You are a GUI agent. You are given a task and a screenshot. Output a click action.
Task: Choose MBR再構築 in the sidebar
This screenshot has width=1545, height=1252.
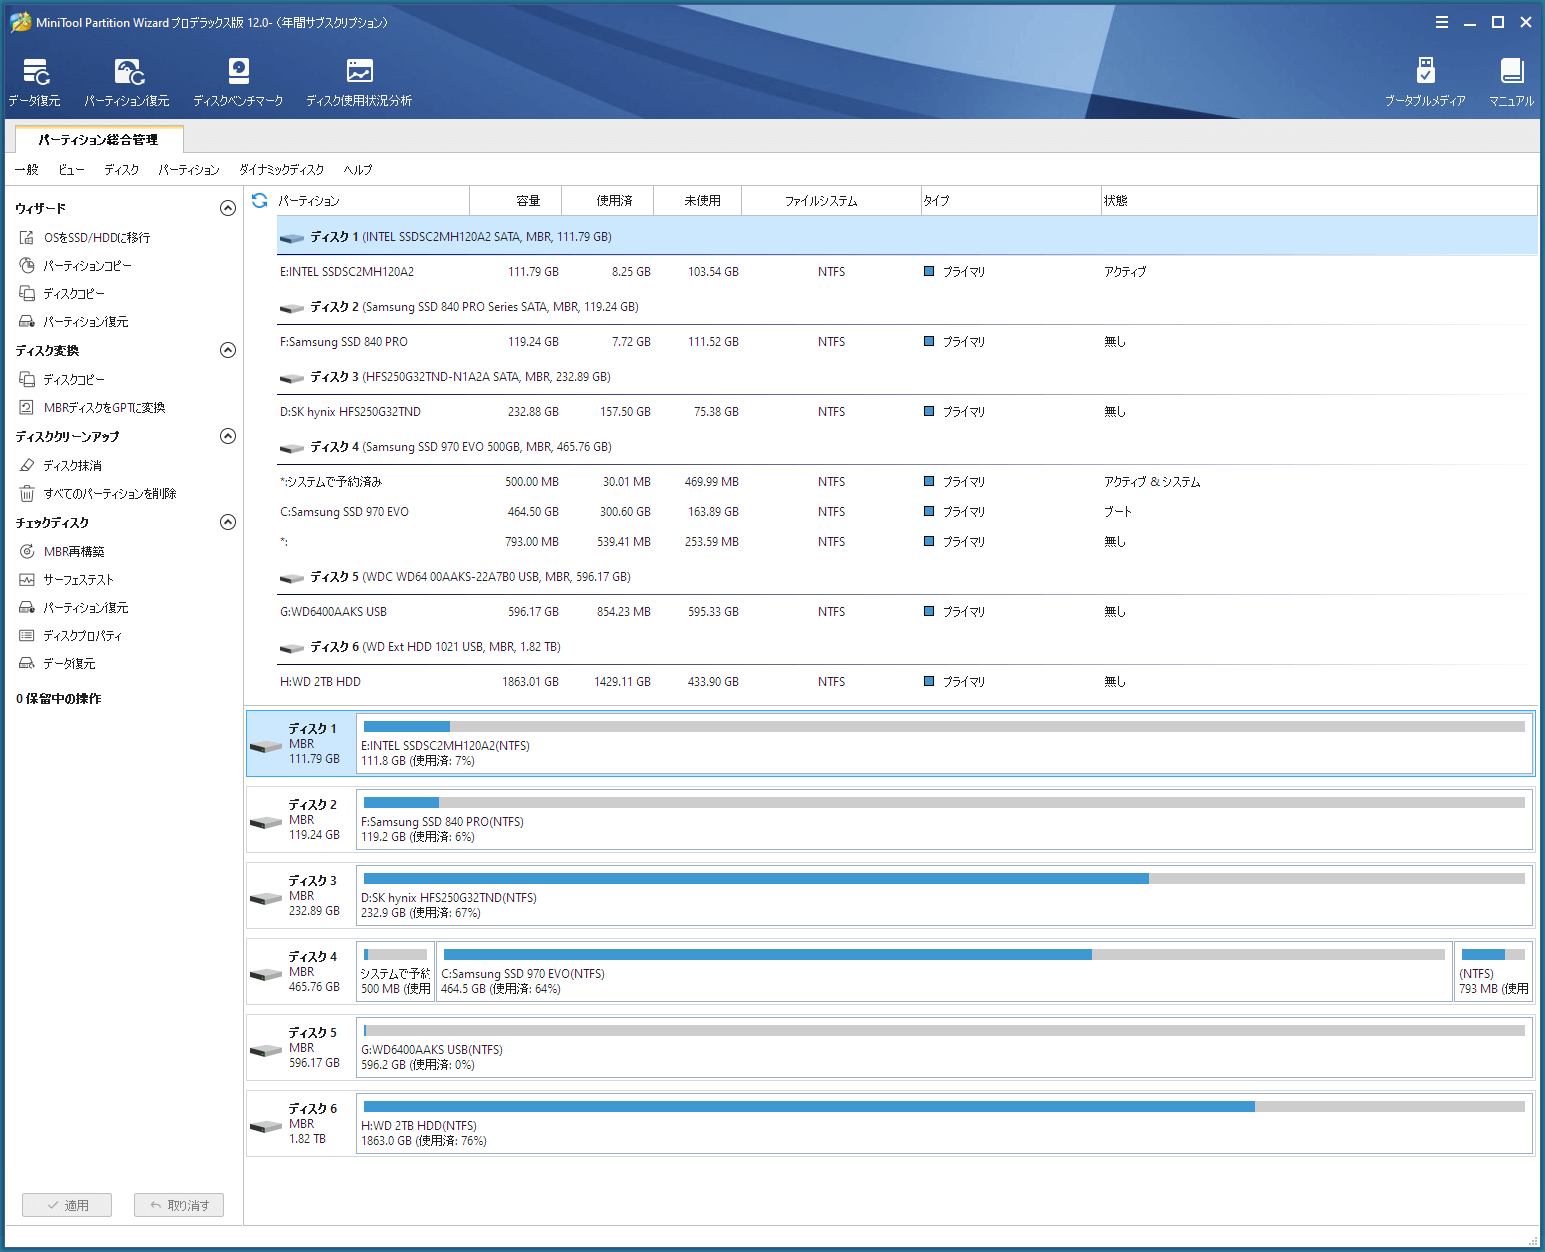(62, 552)
